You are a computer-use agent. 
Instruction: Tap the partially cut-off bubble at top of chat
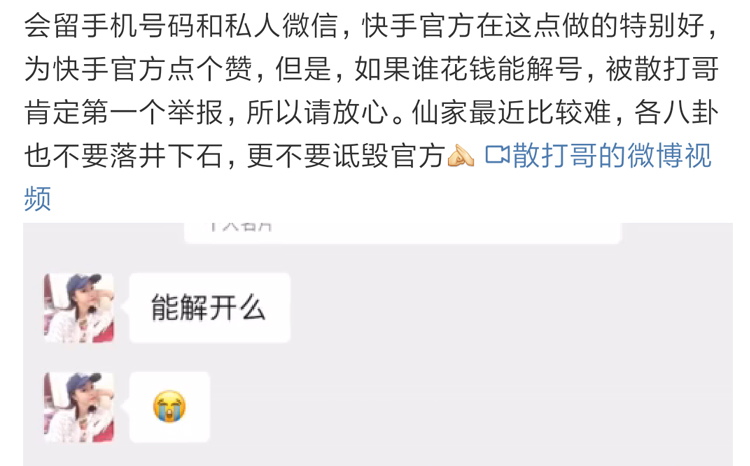click(403, 233)
